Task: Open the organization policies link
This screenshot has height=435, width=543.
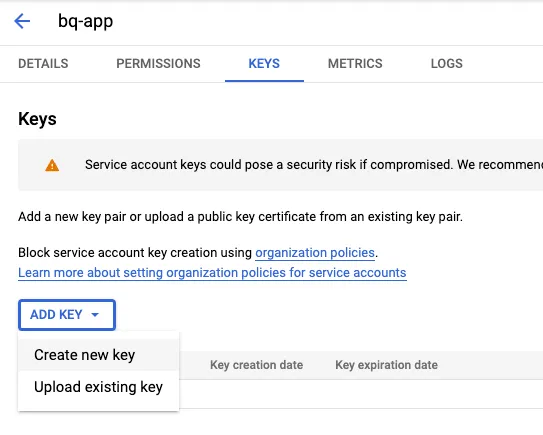Action: click(x=315, y=253)
